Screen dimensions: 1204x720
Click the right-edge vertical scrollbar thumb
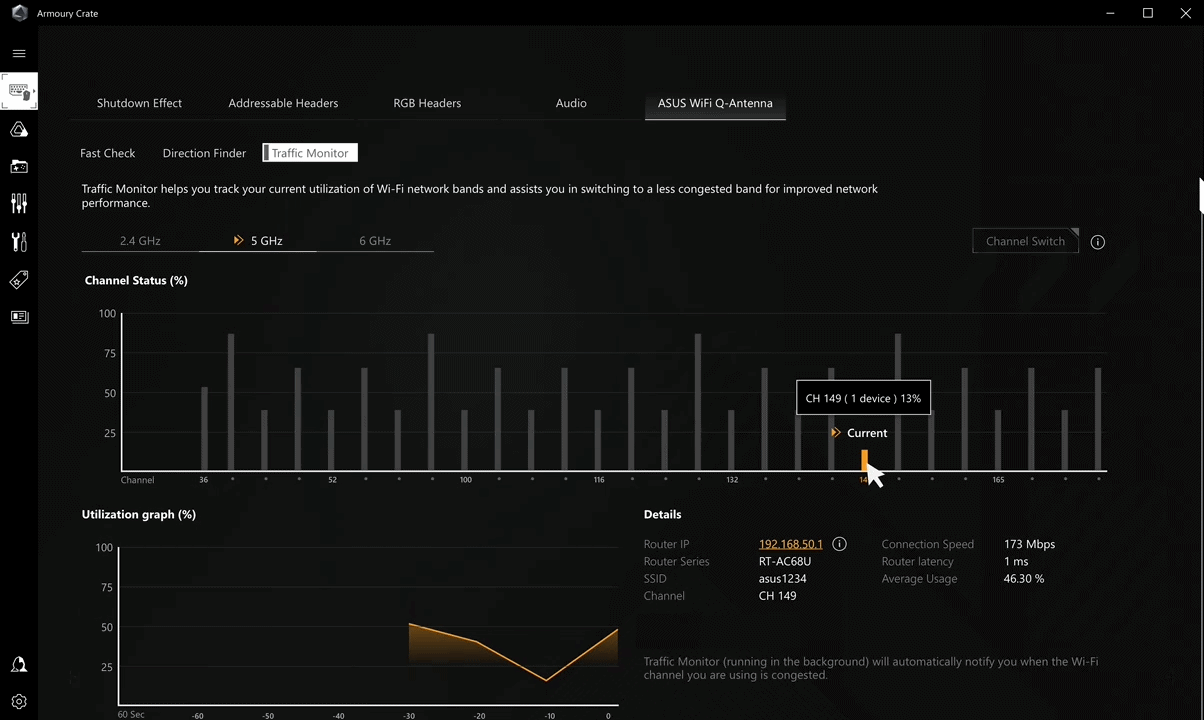pyautogui.click(x=1201, y=196)
